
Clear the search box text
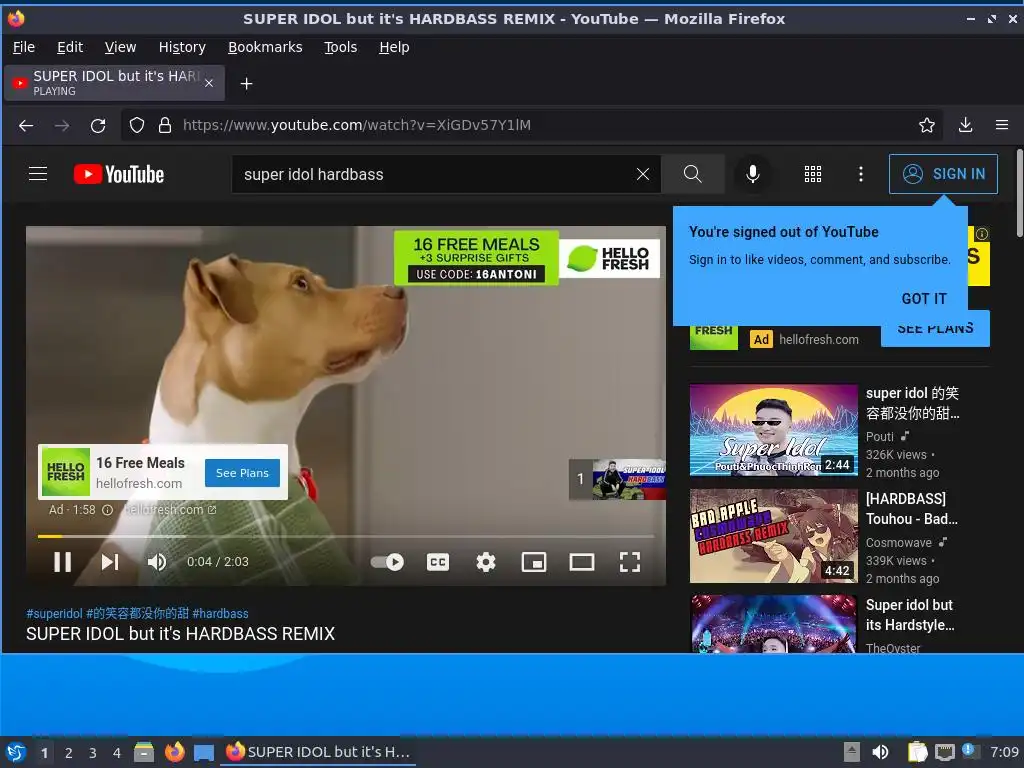643,174
